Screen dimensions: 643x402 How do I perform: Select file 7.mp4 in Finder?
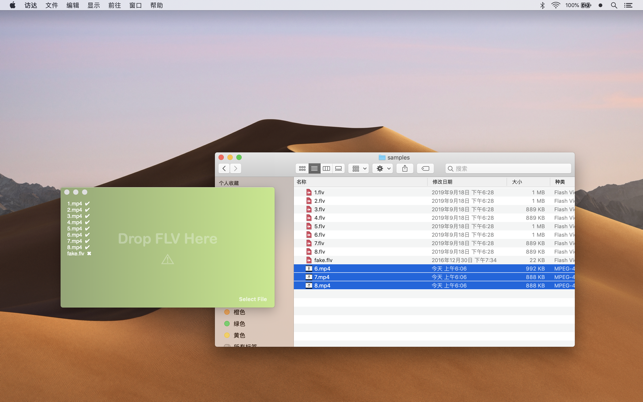(x=434, y=277)
